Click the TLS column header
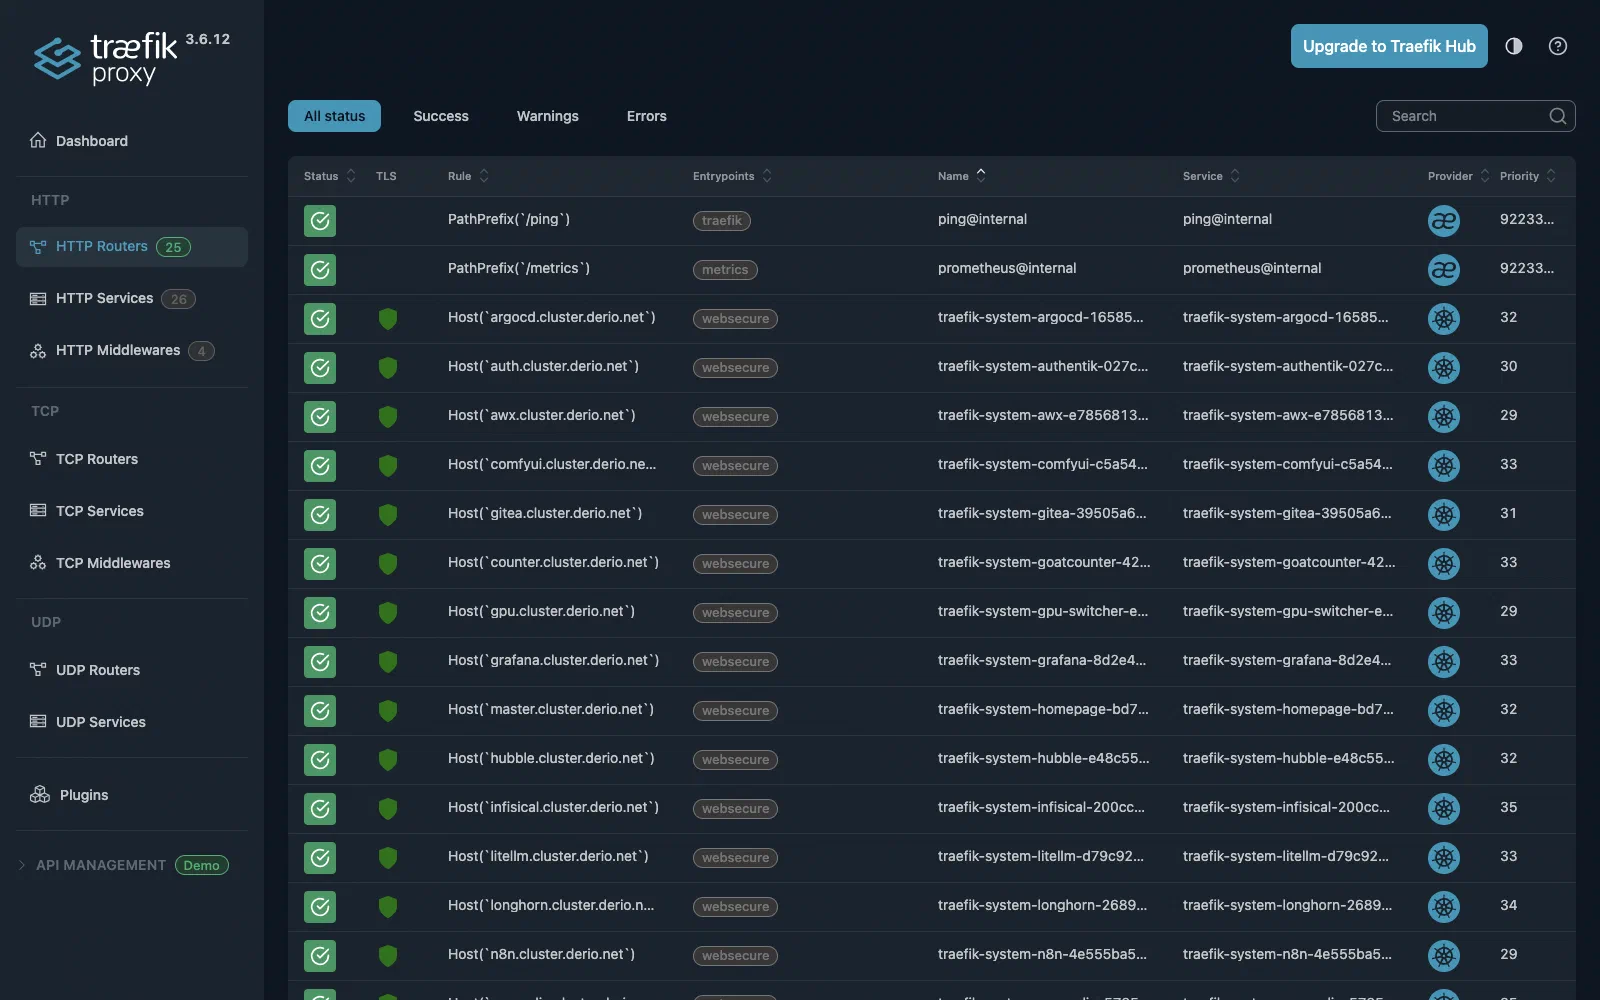 click(386, 176)
